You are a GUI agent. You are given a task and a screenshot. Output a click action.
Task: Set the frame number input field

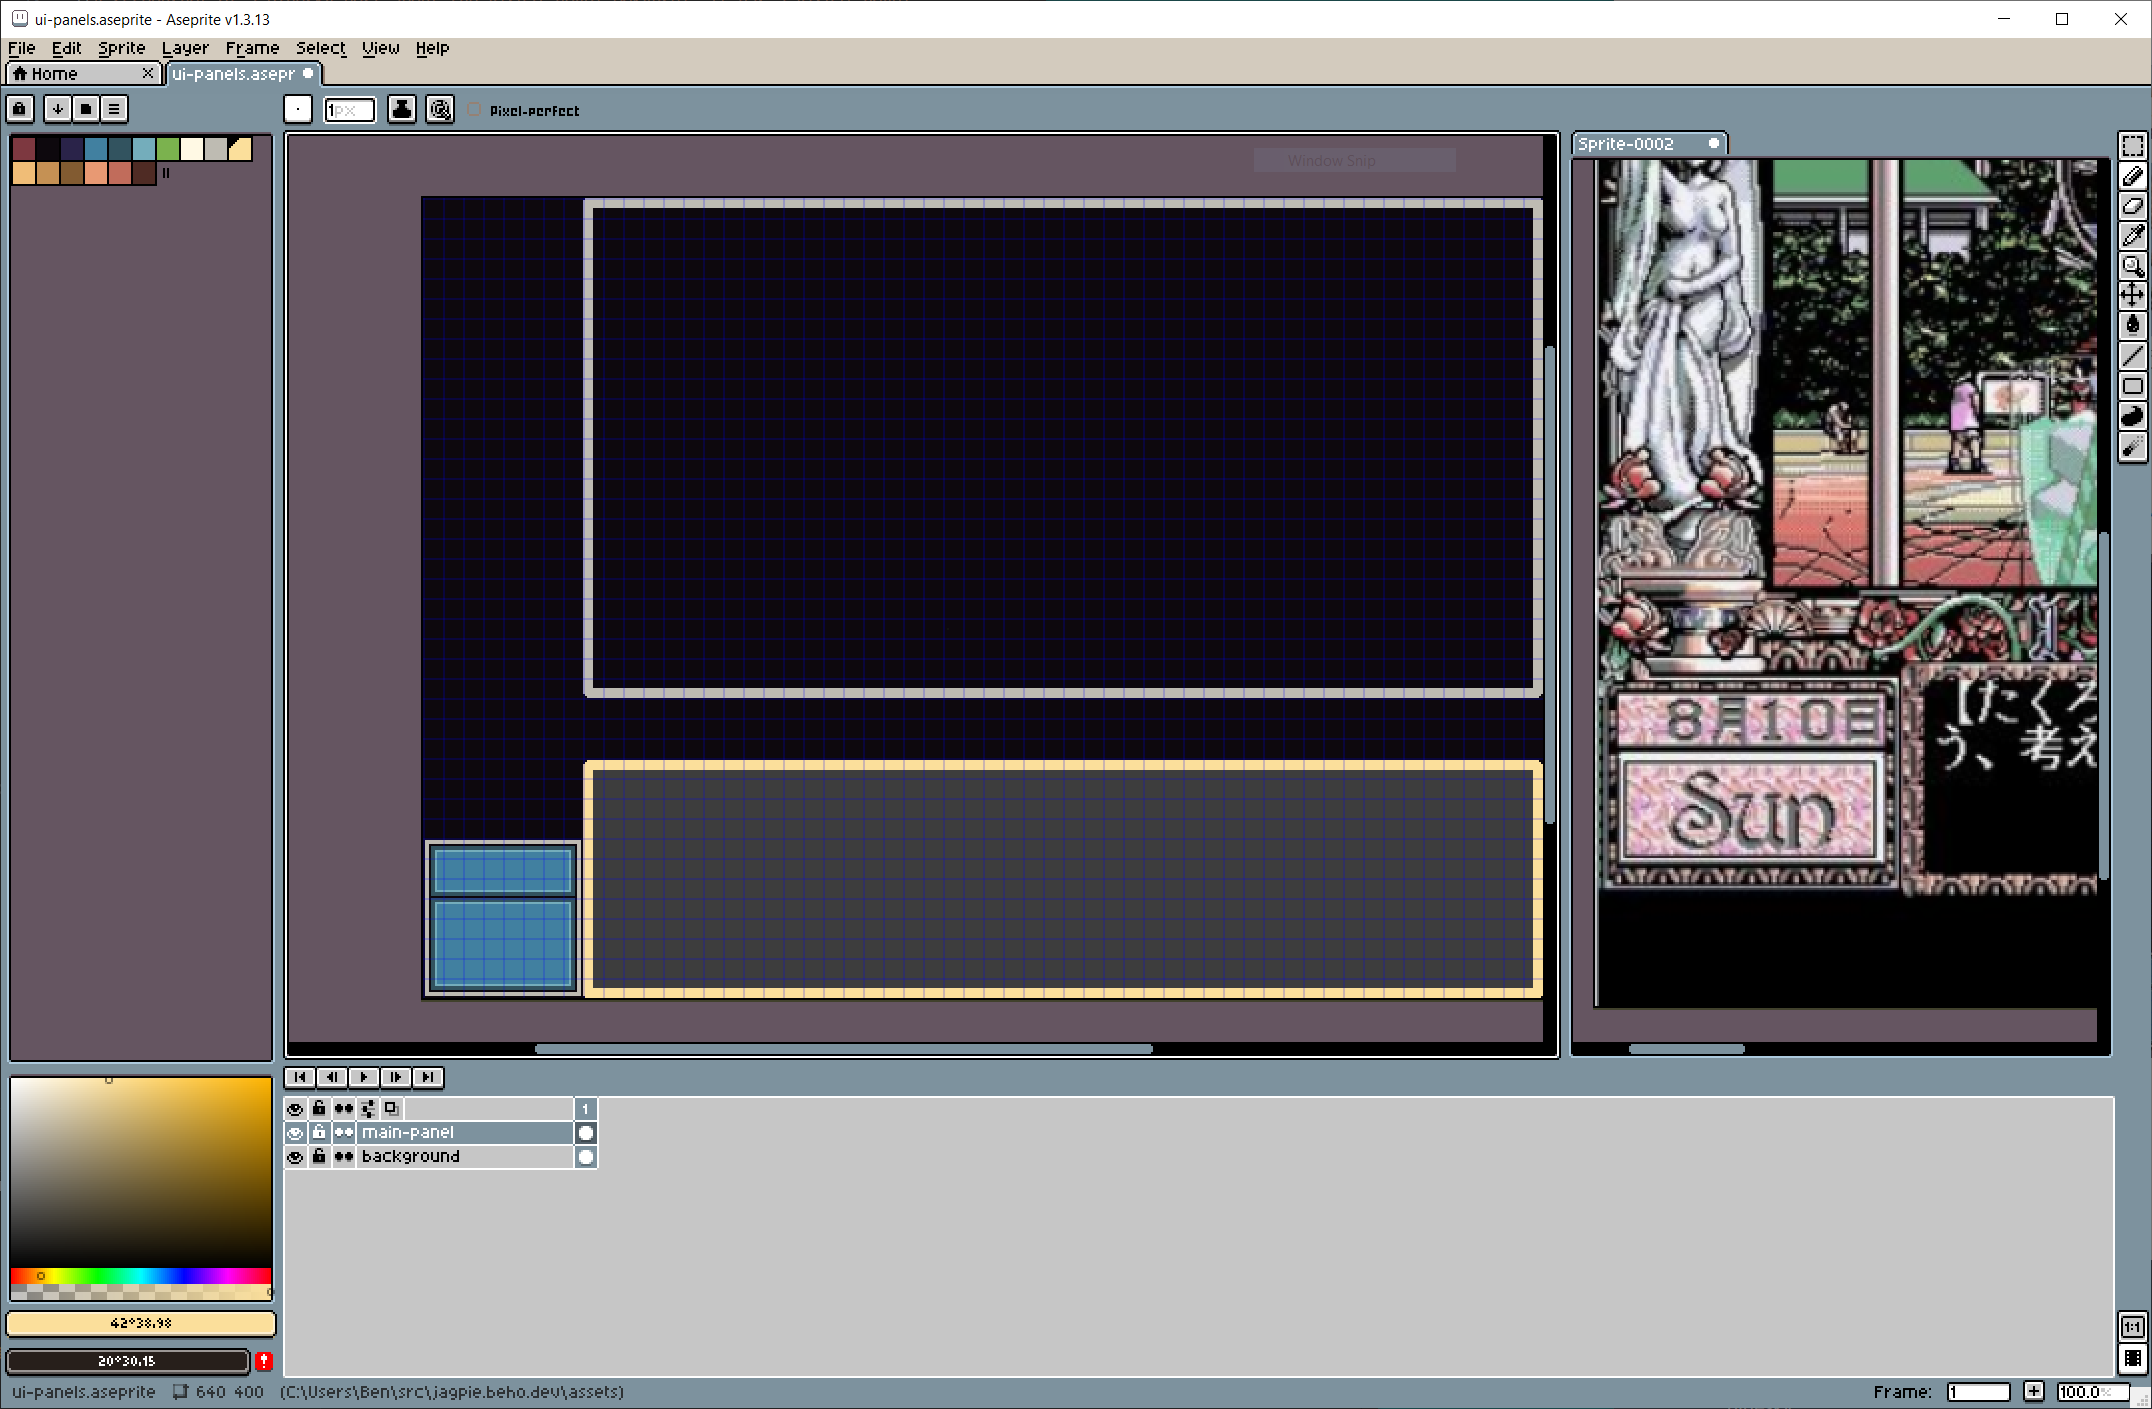pos(1980,1392)
